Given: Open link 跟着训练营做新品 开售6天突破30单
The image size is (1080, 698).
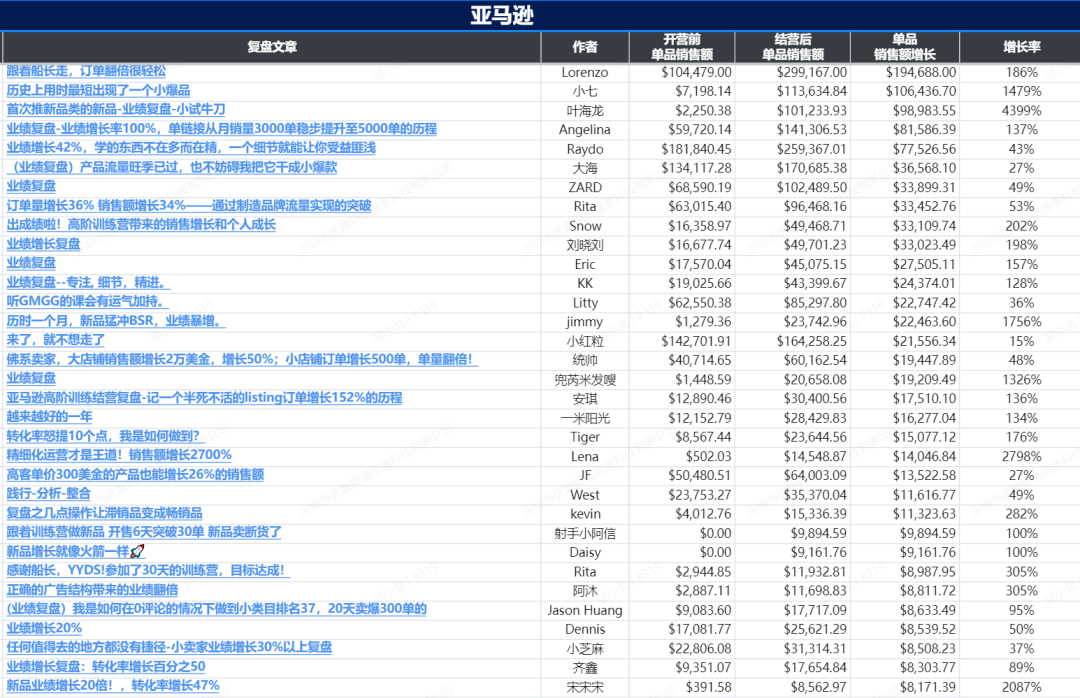Looking at the screenshot, I should [x=144, y=532].
